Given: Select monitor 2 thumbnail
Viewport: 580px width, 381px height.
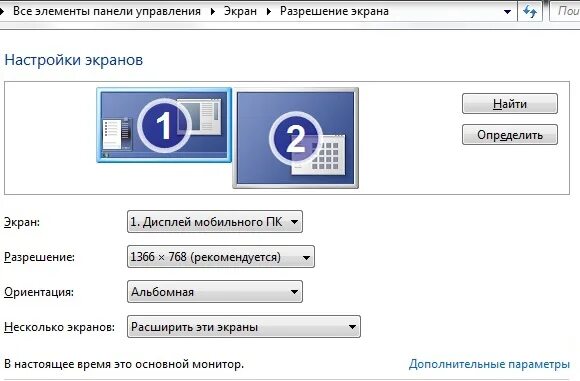Looking at the screenshot, I should tap(296, 138).
